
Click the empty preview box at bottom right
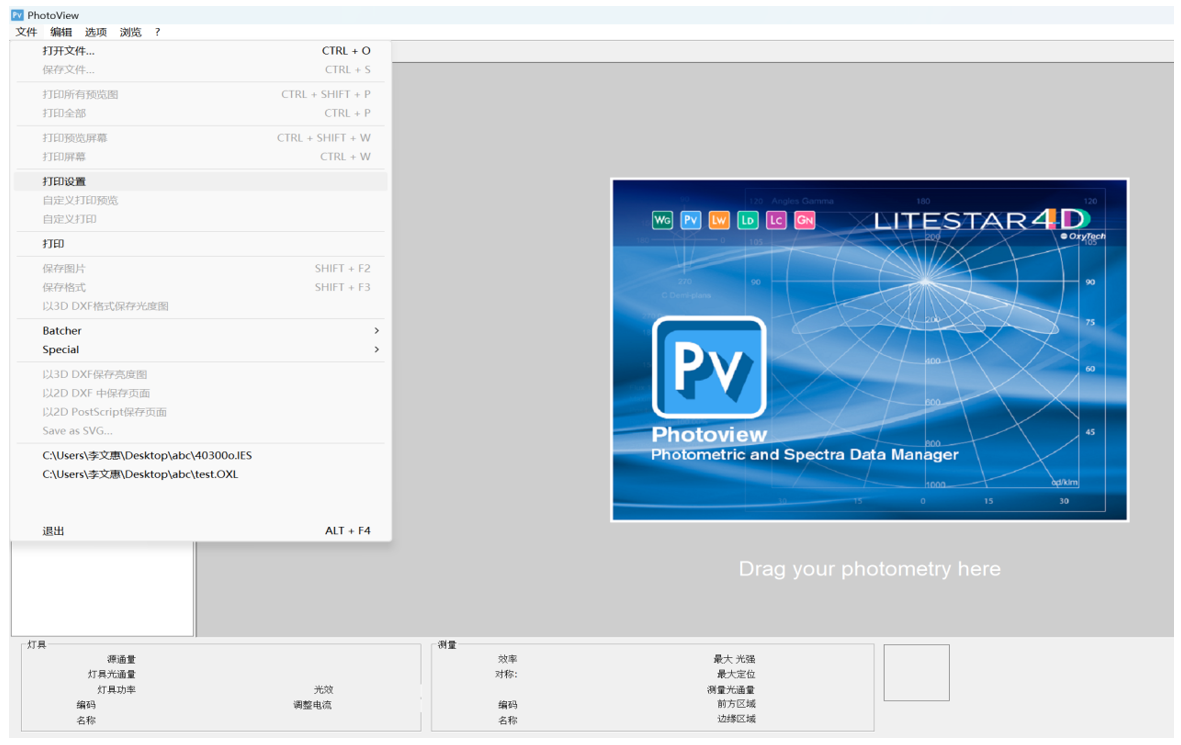[x=916, y=673]
